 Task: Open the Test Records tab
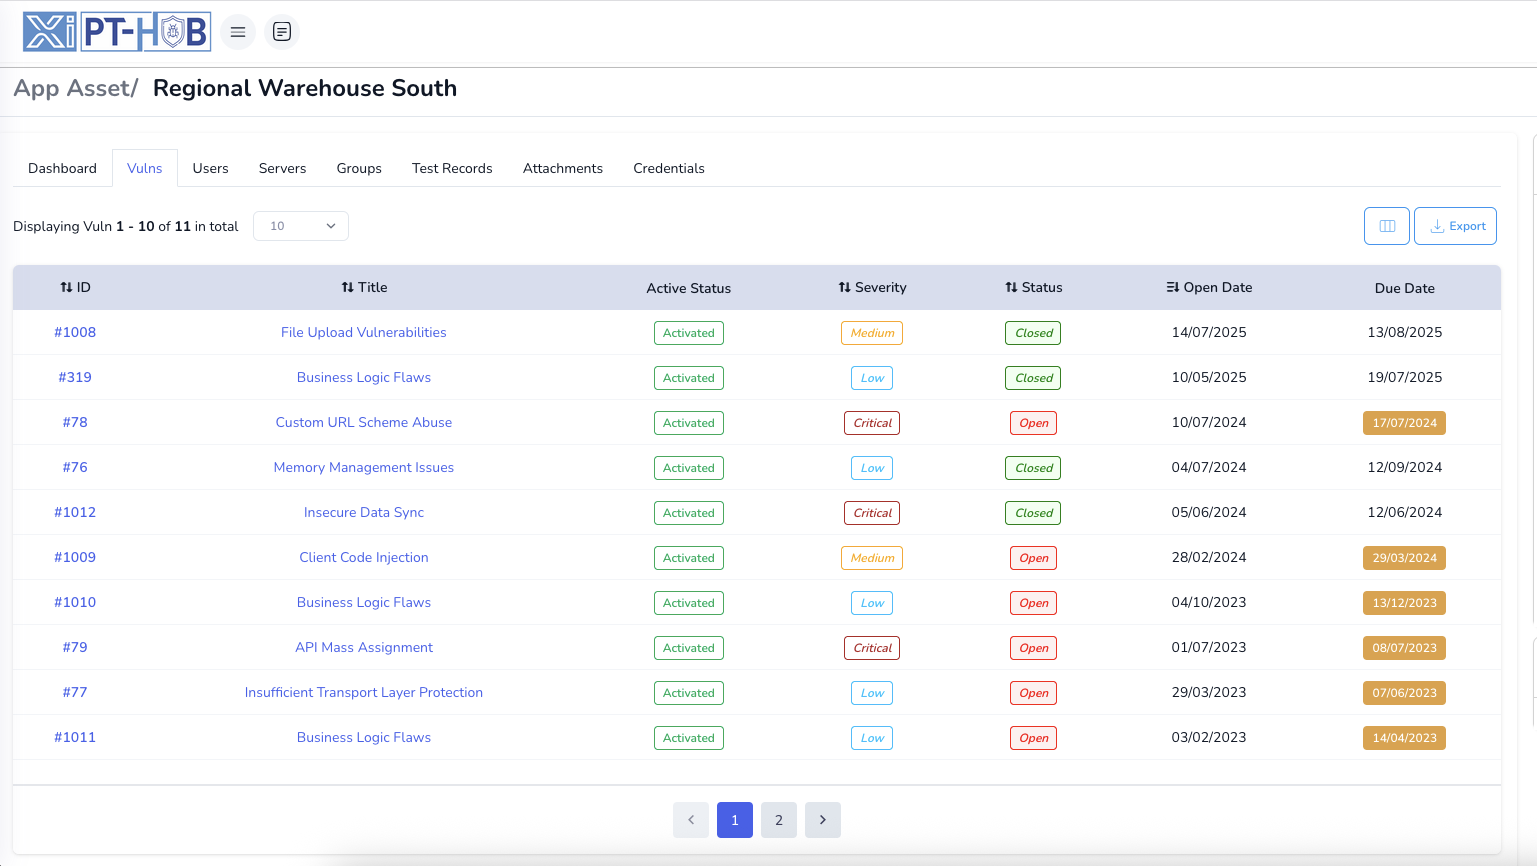452,168
